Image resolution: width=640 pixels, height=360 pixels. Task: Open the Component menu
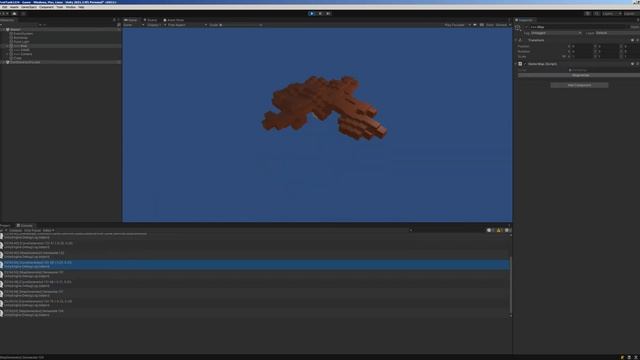click(x=46, y=7)
